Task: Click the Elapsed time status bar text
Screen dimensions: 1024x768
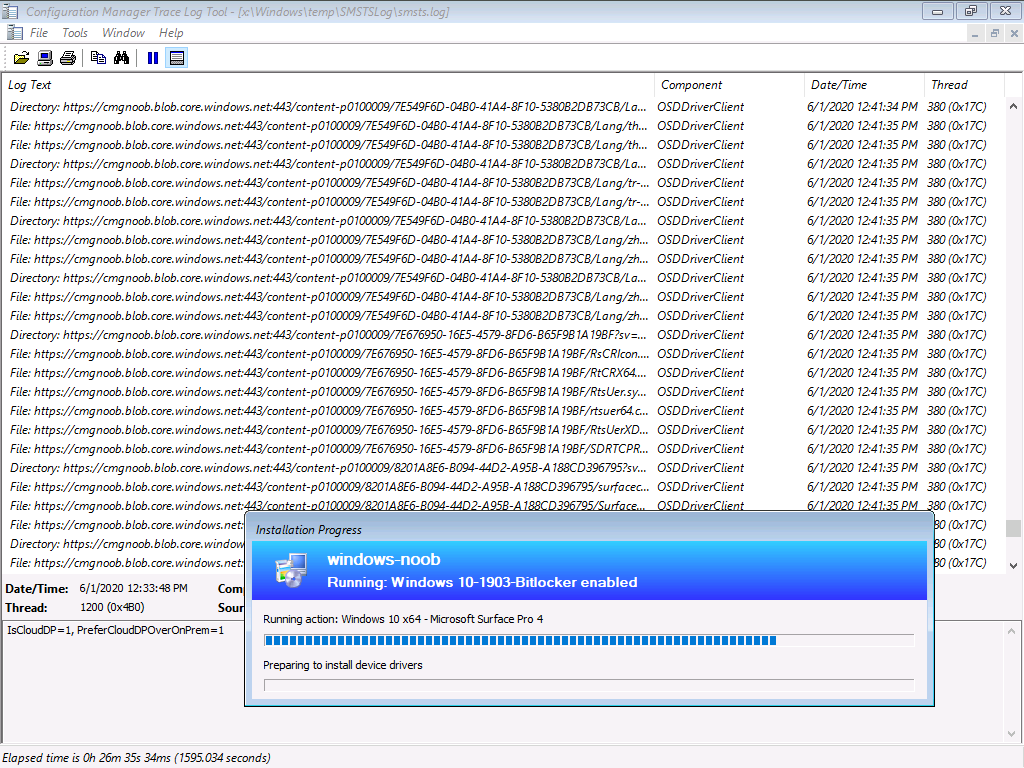Action: coord(136,758)
